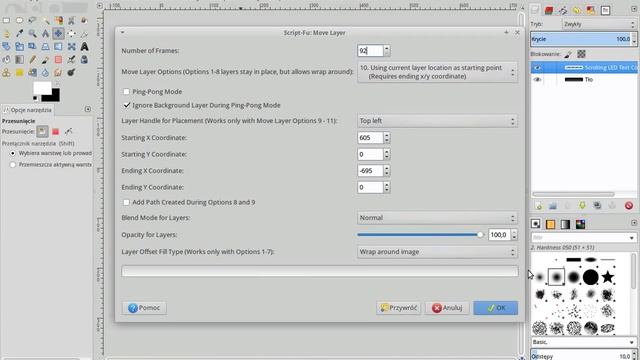Viewport: 640px width, 360px height.
Task: Switch to the Paths tab
Action: click(x=563, y=10)
